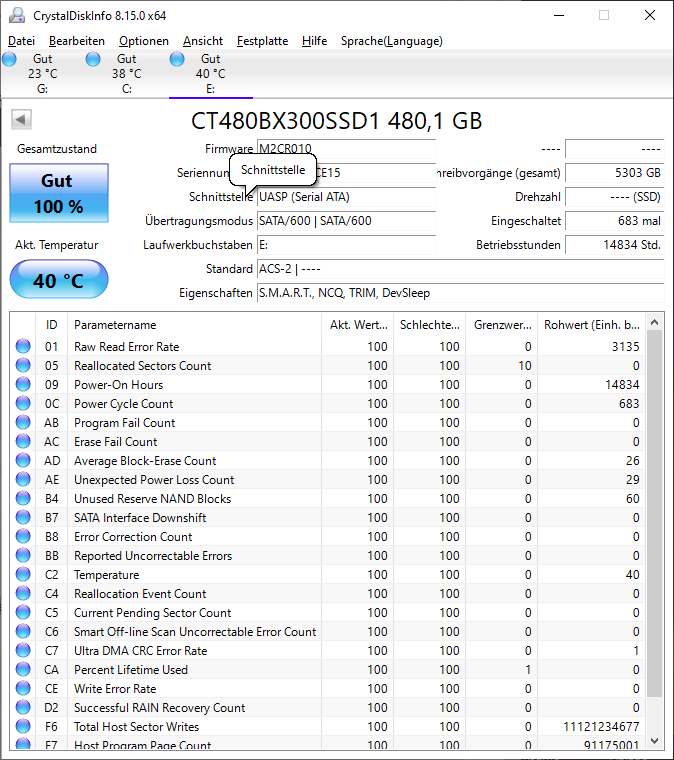This screenshot has width=674, height=760.
Task: Click the Firmware field M2CR010
Action: point(346,149)
